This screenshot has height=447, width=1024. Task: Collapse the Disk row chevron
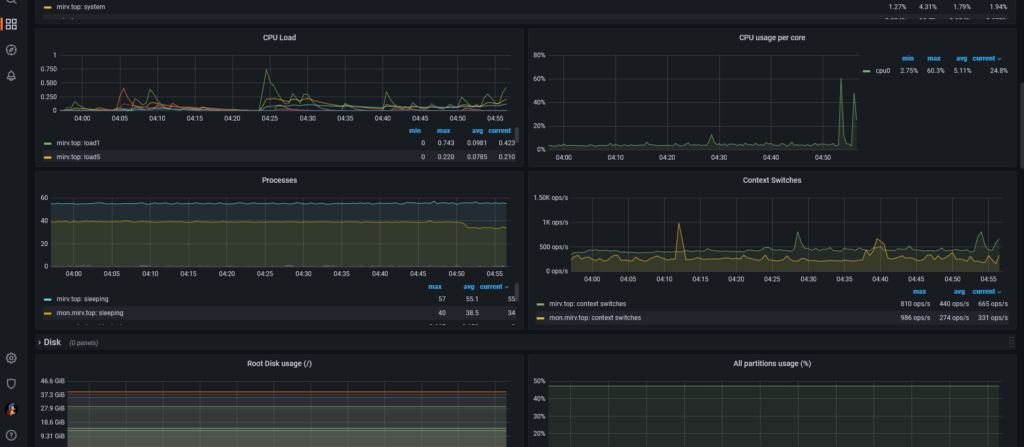click(x=40, y=342)
